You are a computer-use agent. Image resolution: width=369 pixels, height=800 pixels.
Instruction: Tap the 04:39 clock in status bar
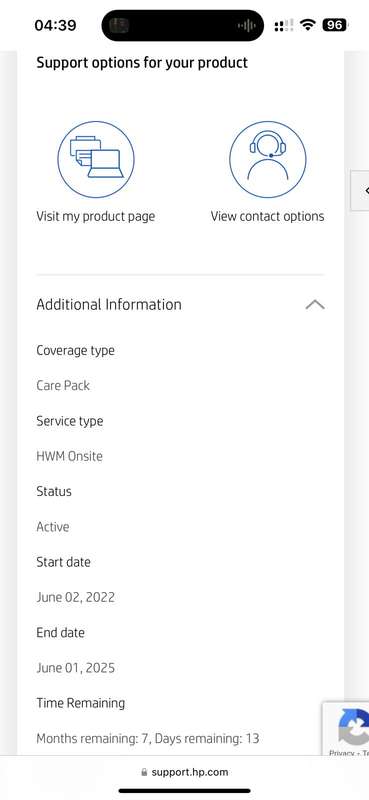[56, 25]
